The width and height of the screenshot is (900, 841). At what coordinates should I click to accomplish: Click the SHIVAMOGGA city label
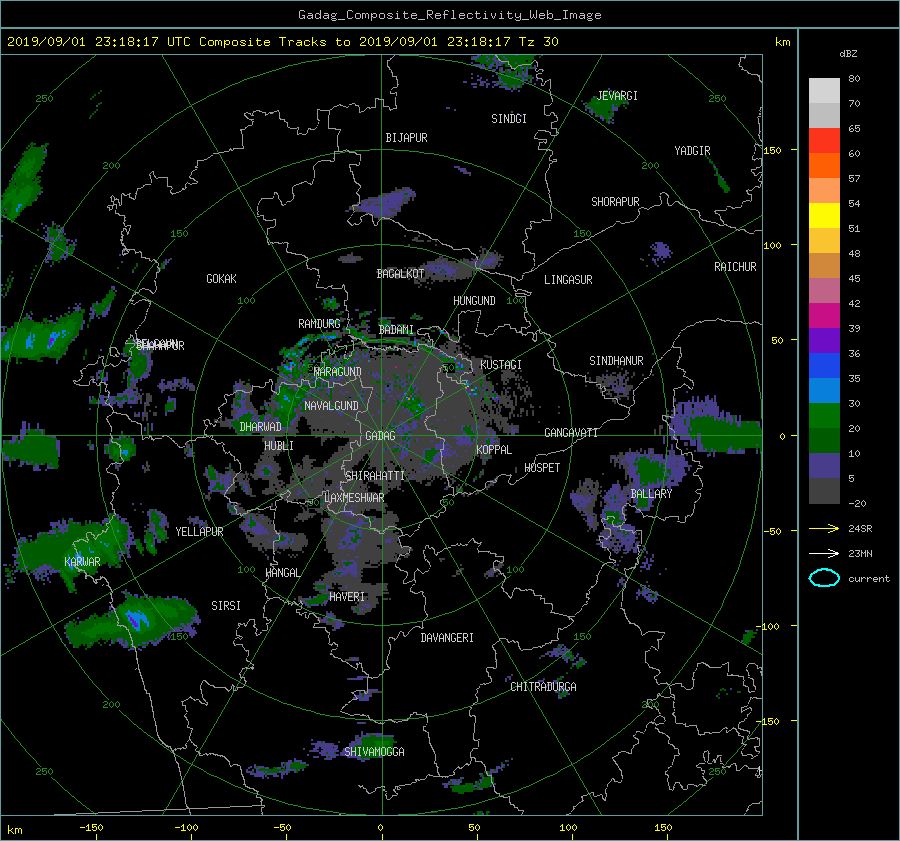(x=374, y=752)
